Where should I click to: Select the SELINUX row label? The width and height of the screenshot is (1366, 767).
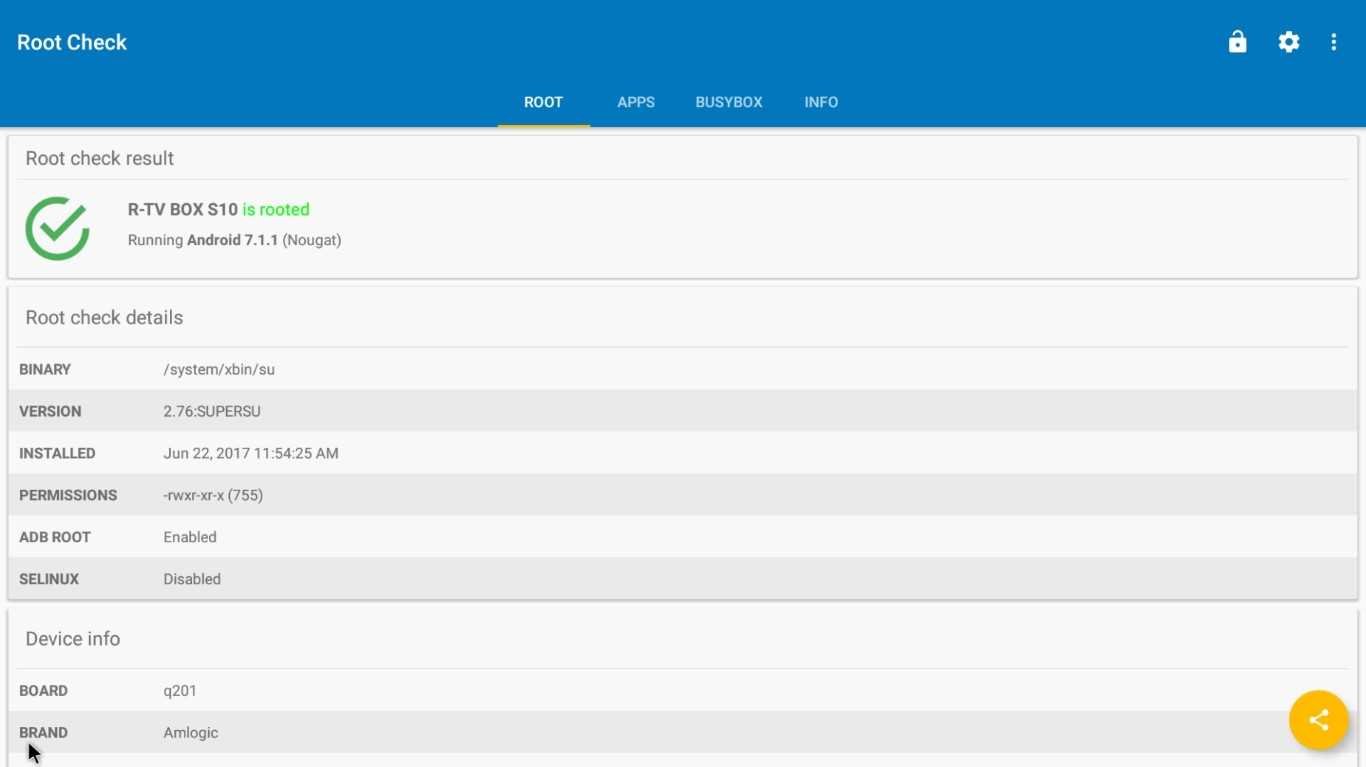point(49,579)
